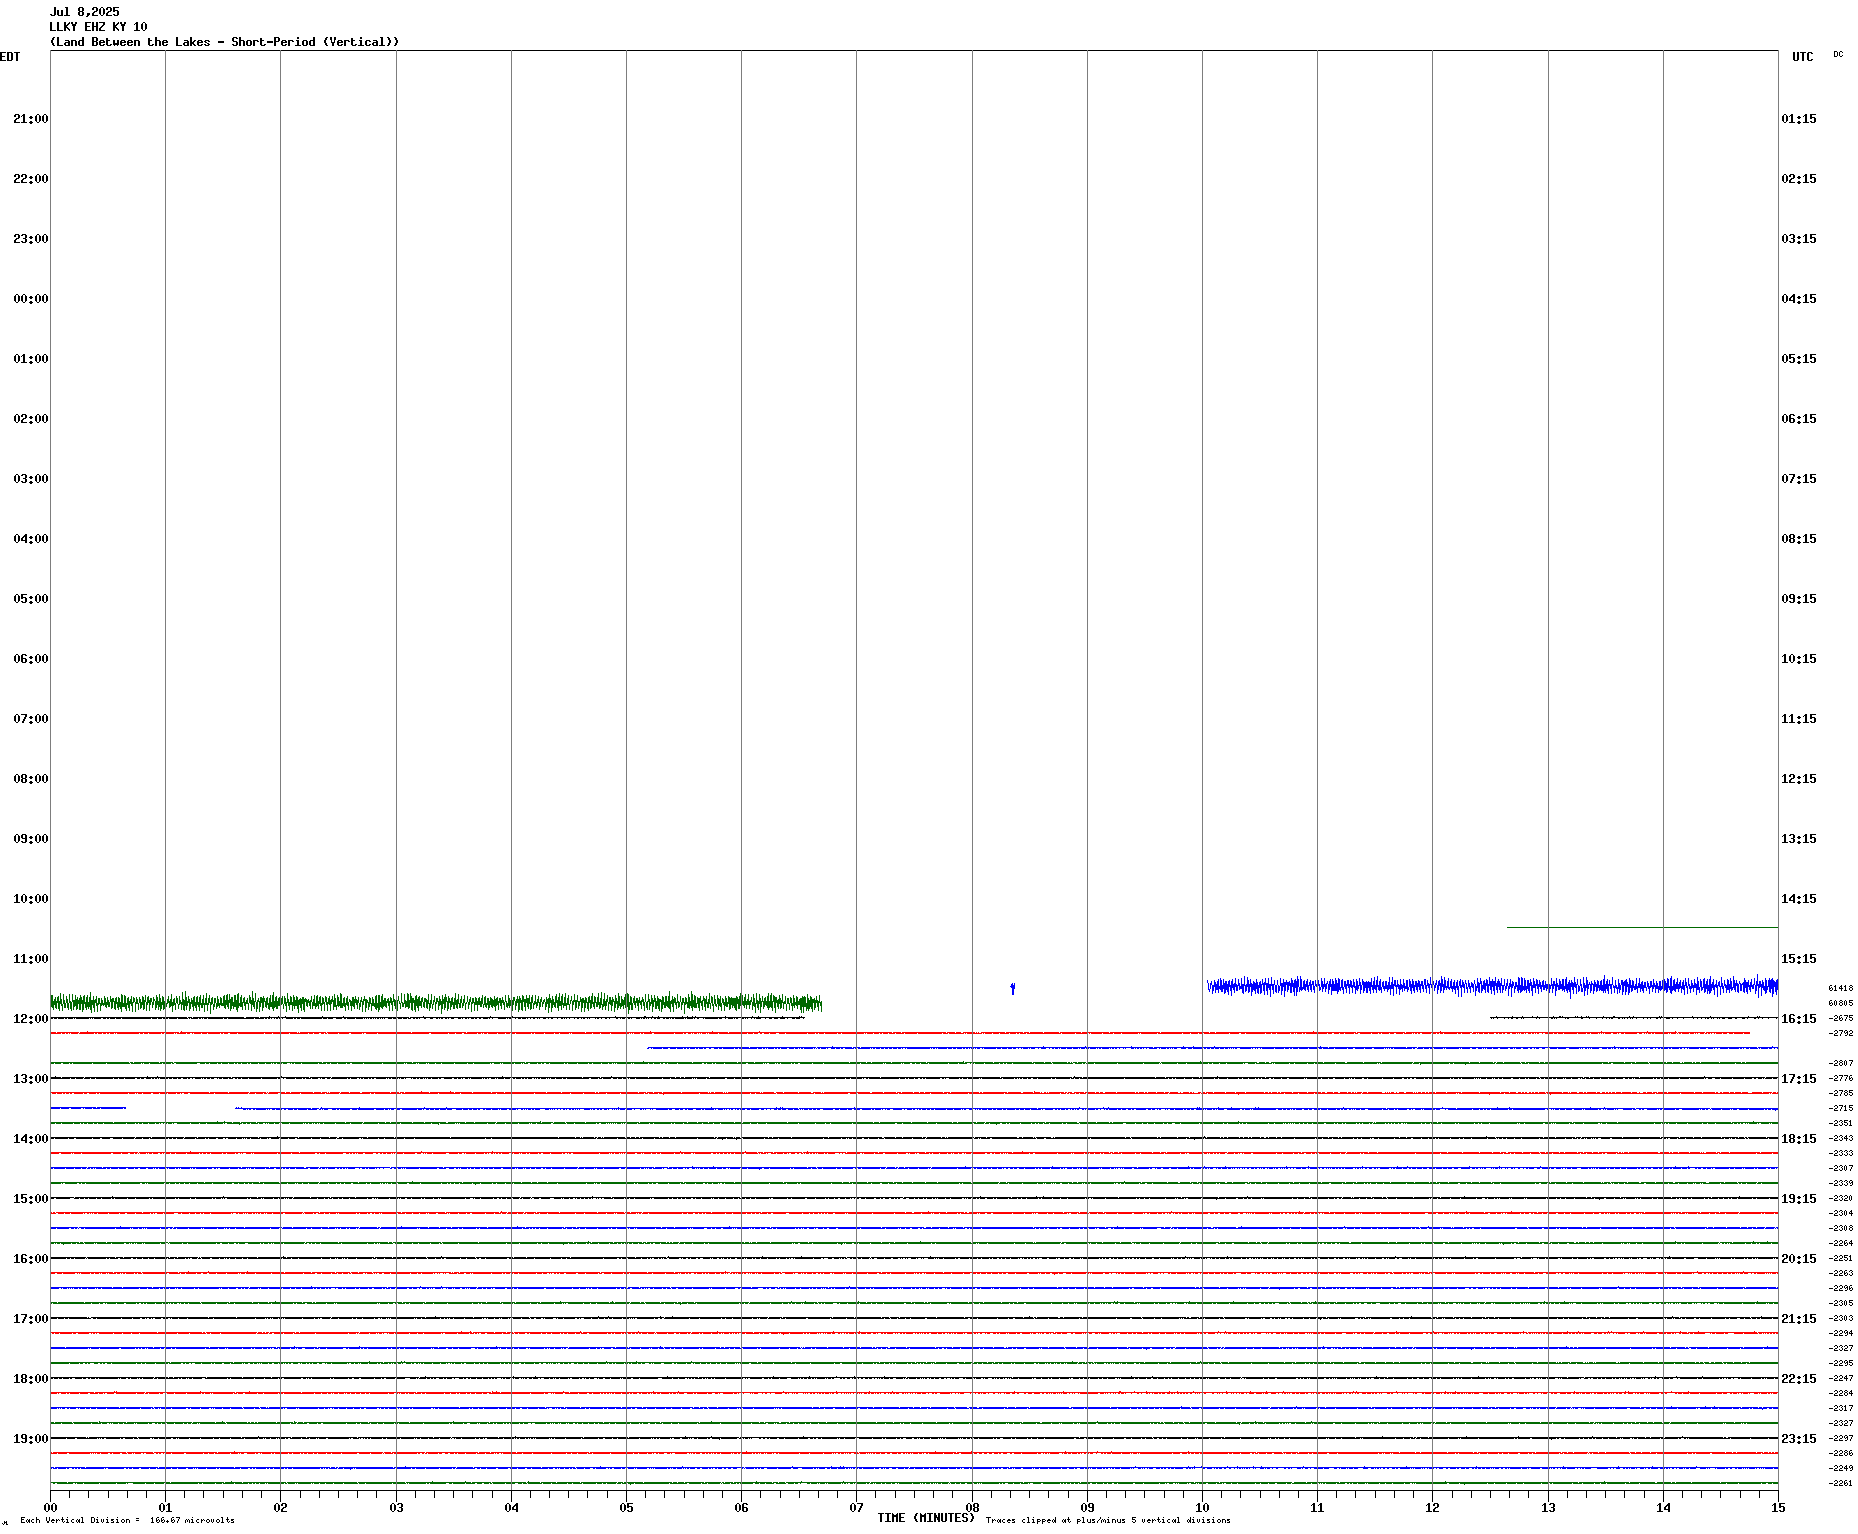This screenshot has height=1534, width=1858.
Task: Click the 'Traces clipped' footer note
Action: point(1107,1520)
